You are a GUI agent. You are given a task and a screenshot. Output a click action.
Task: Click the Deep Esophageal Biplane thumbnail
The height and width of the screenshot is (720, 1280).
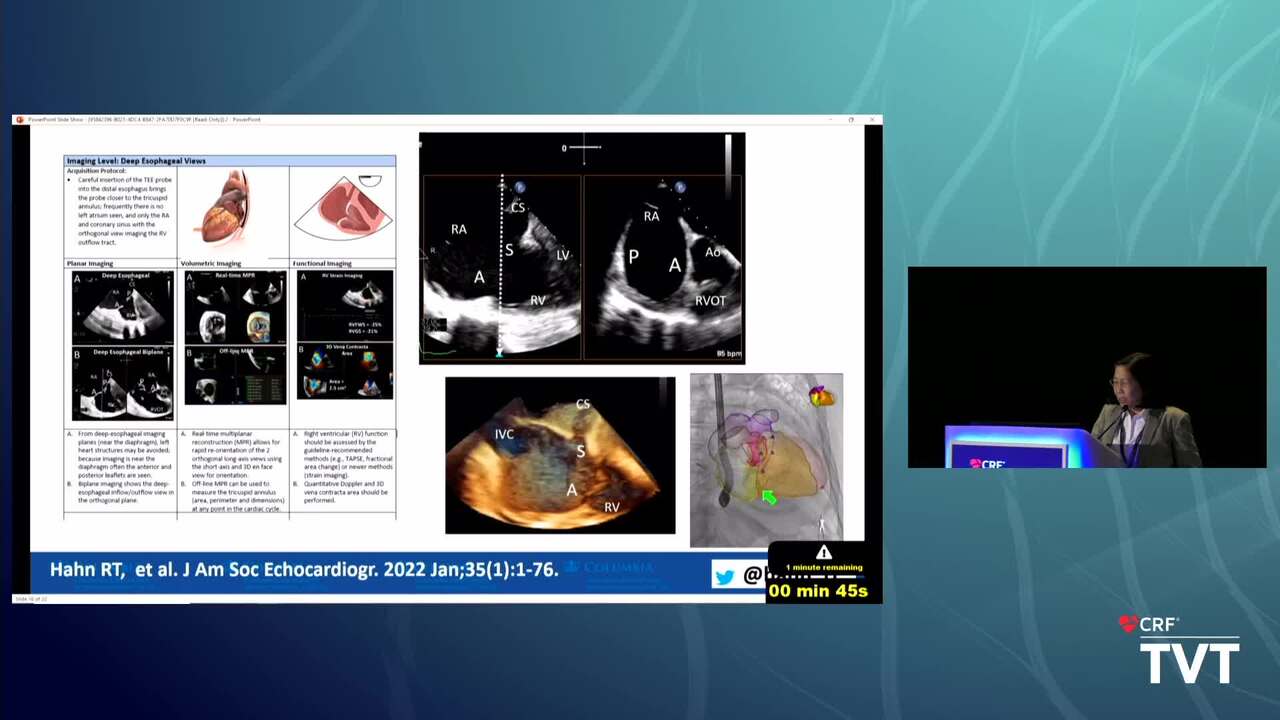pyautogui.click(x=122, y=384)
